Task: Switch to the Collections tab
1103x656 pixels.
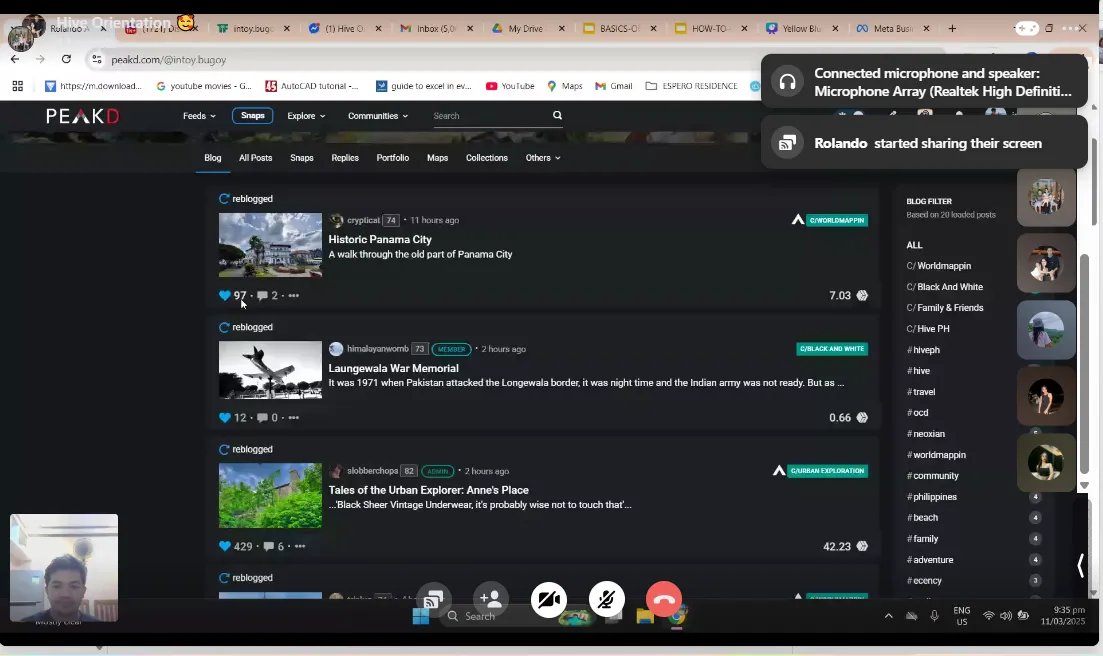Action: pyautogui.click(x=487, y=158)
